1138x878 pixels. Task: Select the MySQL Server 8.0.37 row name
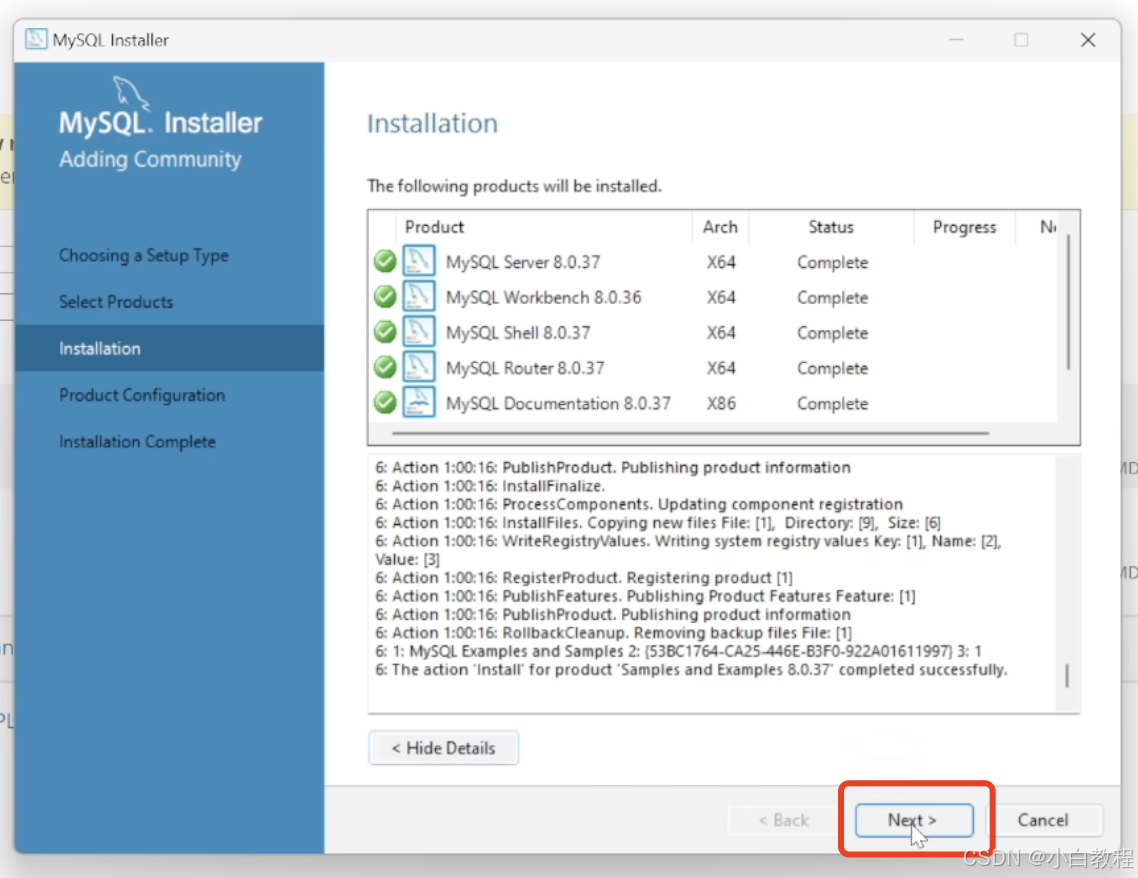[523, 262]
